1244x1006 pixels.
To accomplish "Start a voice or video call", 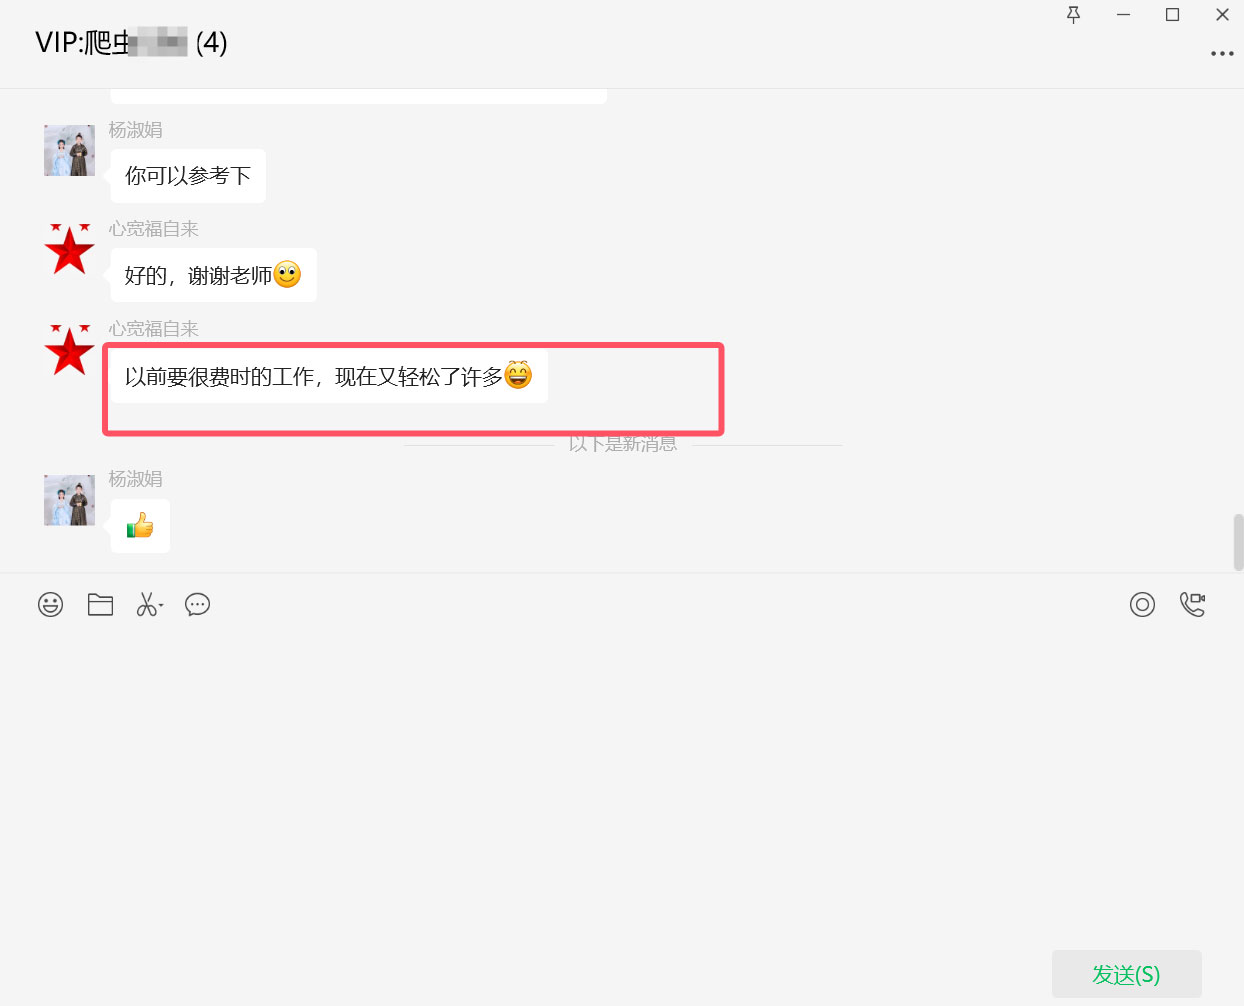I will coord(1192,604).
